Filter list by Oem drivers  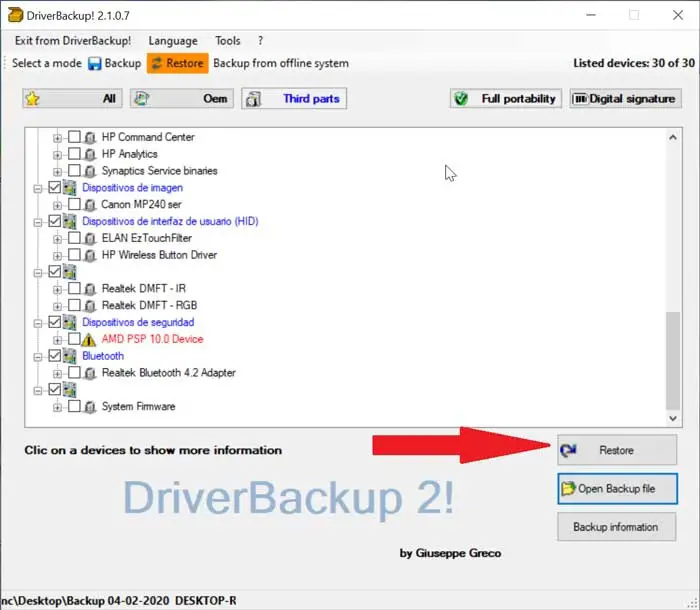click(x=182, y=99)
